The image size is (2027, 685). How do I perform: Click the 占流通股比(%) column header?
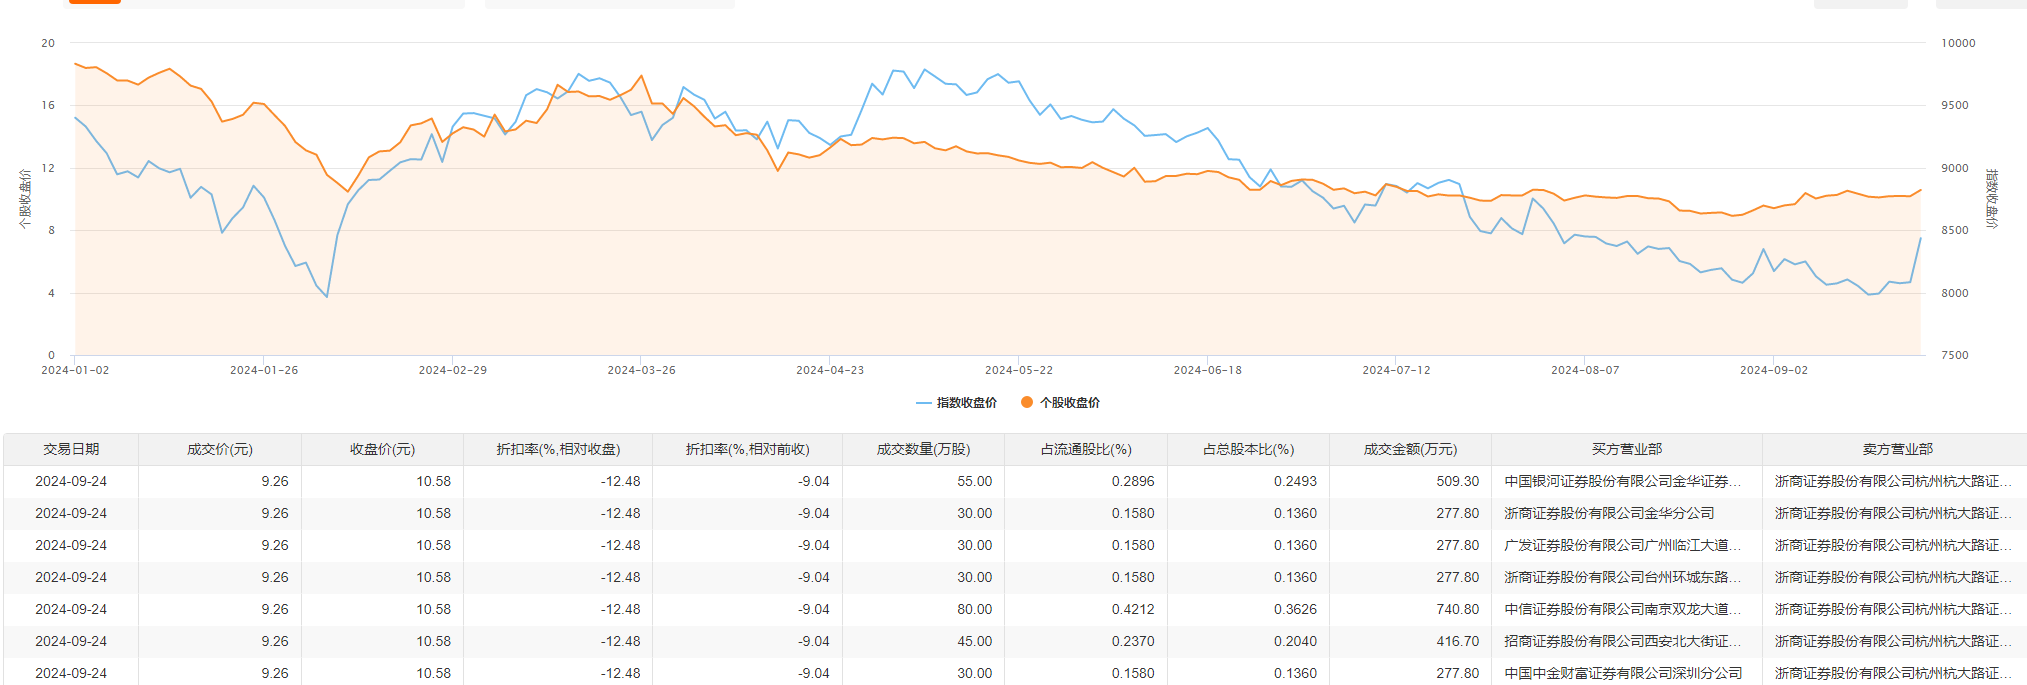click(1086, 449)
